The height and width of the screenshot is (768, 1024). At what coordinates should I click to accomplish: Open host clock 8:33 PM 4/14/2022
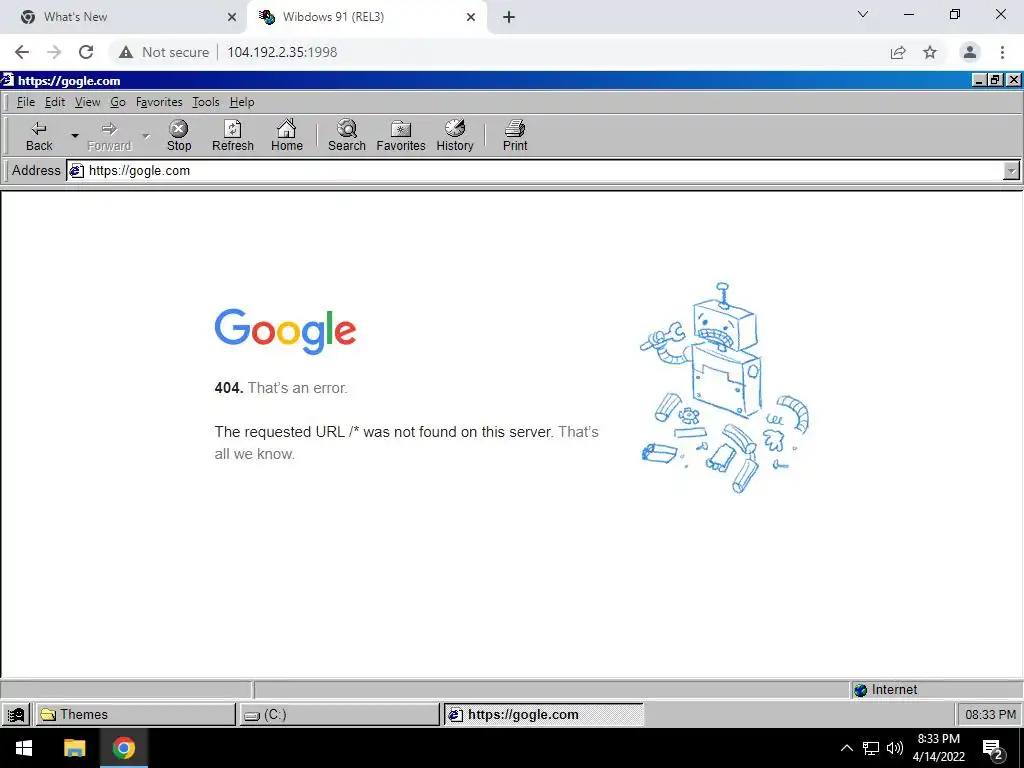pos(938,748)
